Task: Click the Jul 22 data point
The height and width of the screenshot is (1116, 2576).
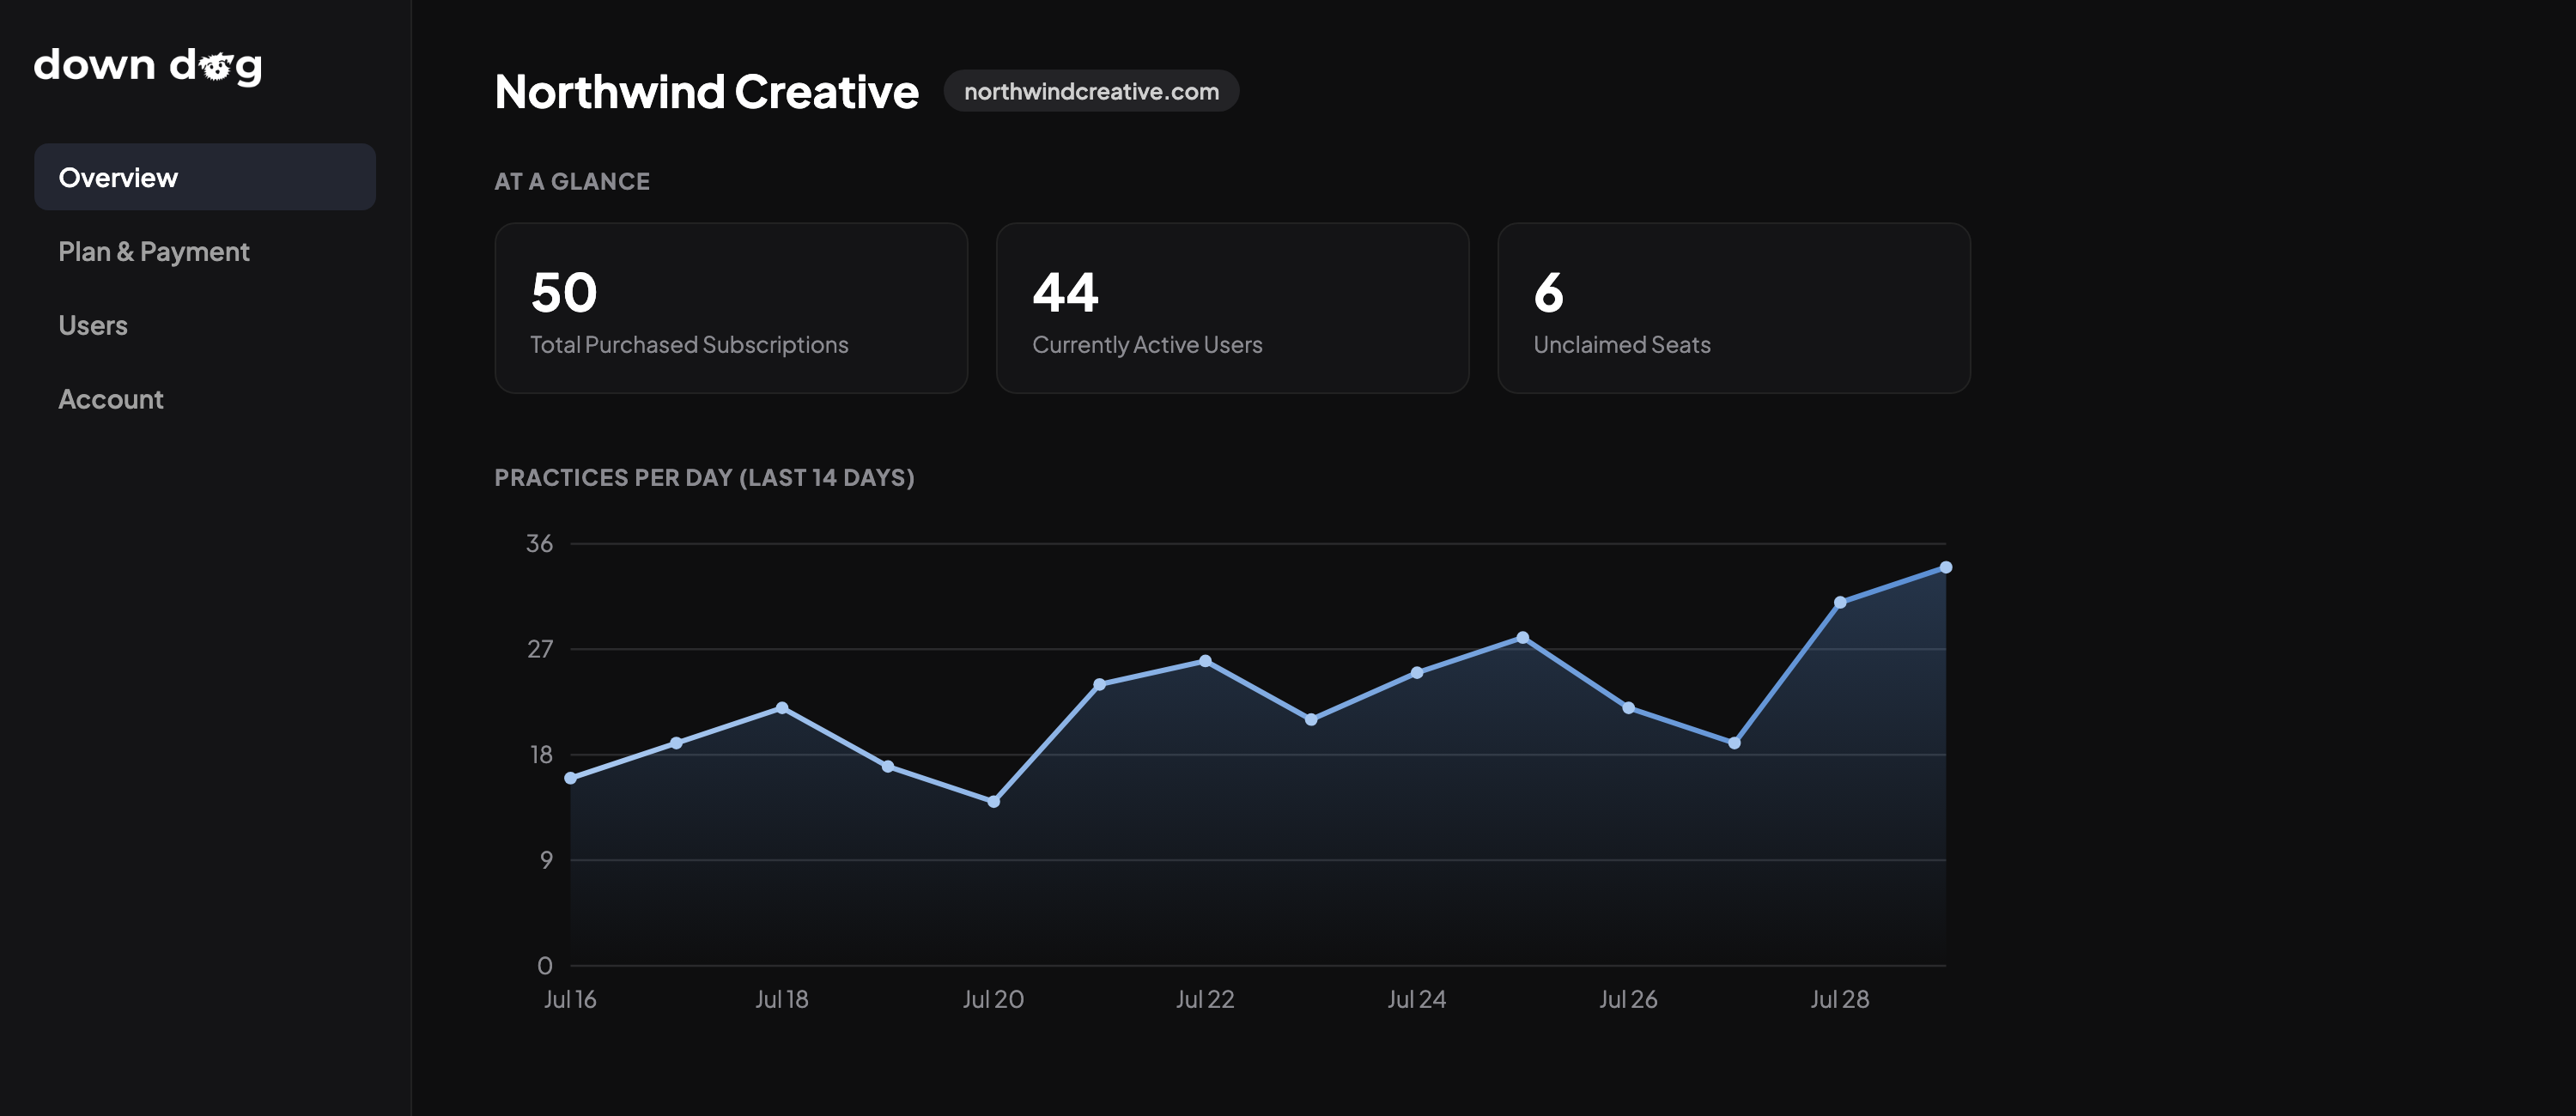Action: [1205, 661]
